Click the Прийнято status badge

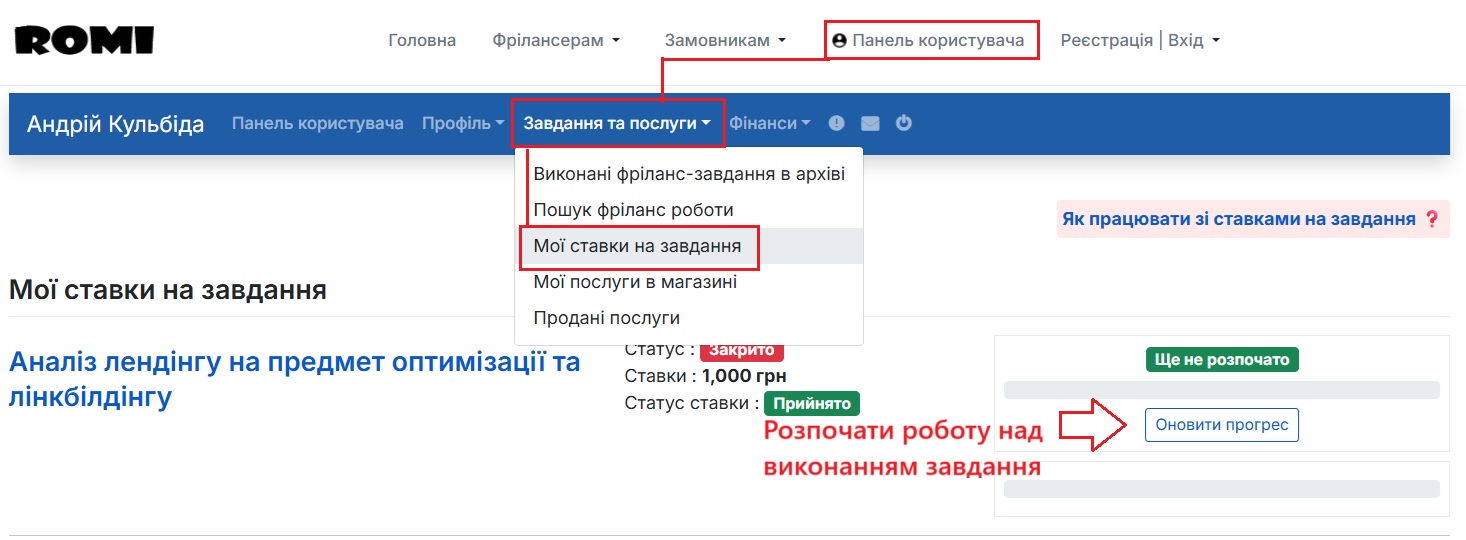[812, 404]
